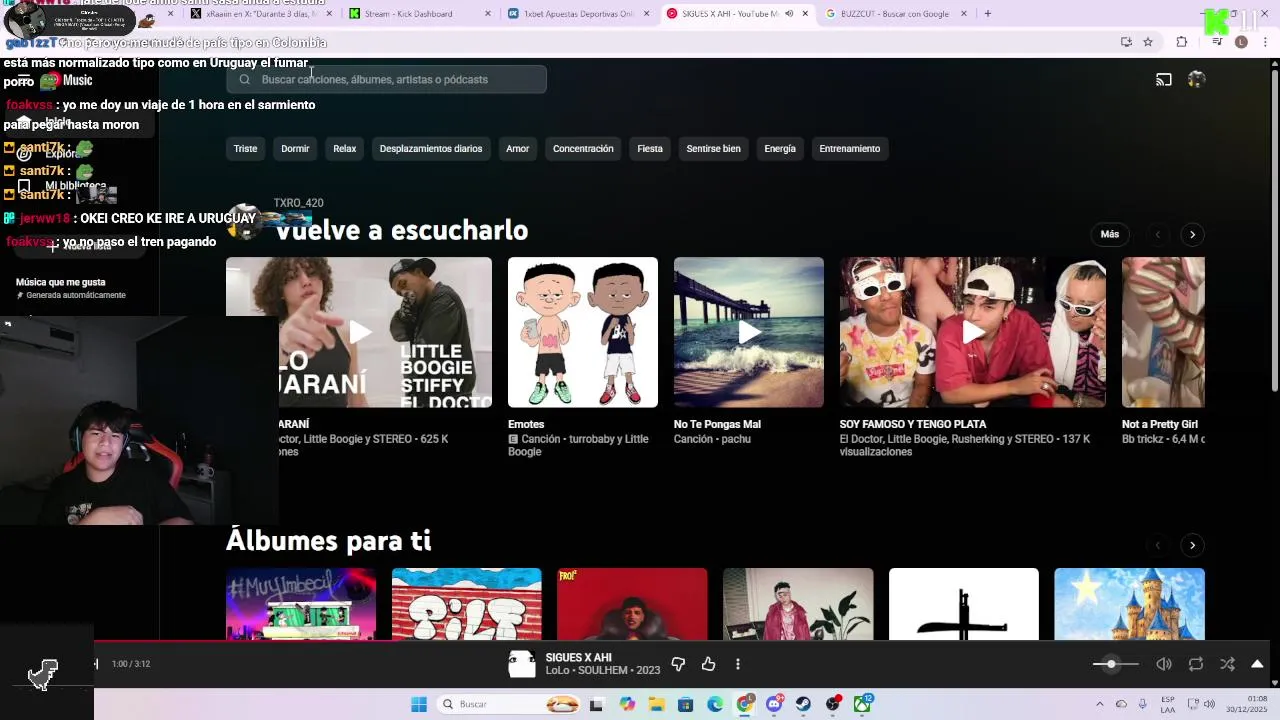Open the Música que me gusta playlist
Screen dimensions: 1280x720
[61, 282]
